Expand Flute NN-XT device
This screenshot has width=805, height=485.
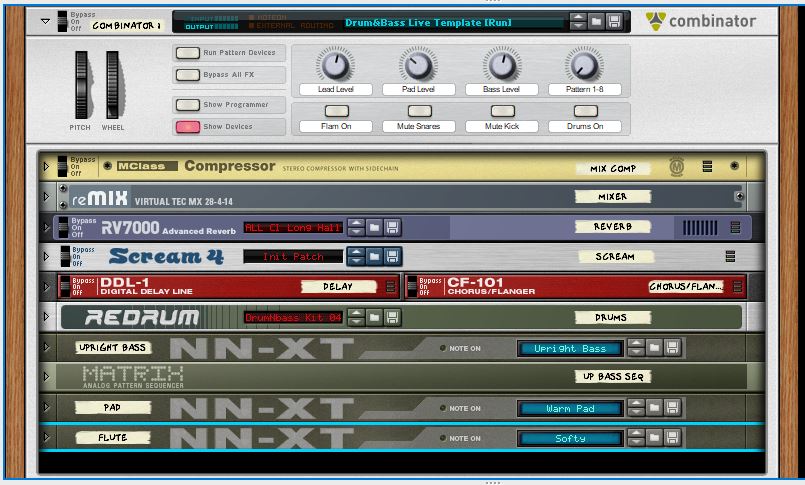(x=46, y=437)
